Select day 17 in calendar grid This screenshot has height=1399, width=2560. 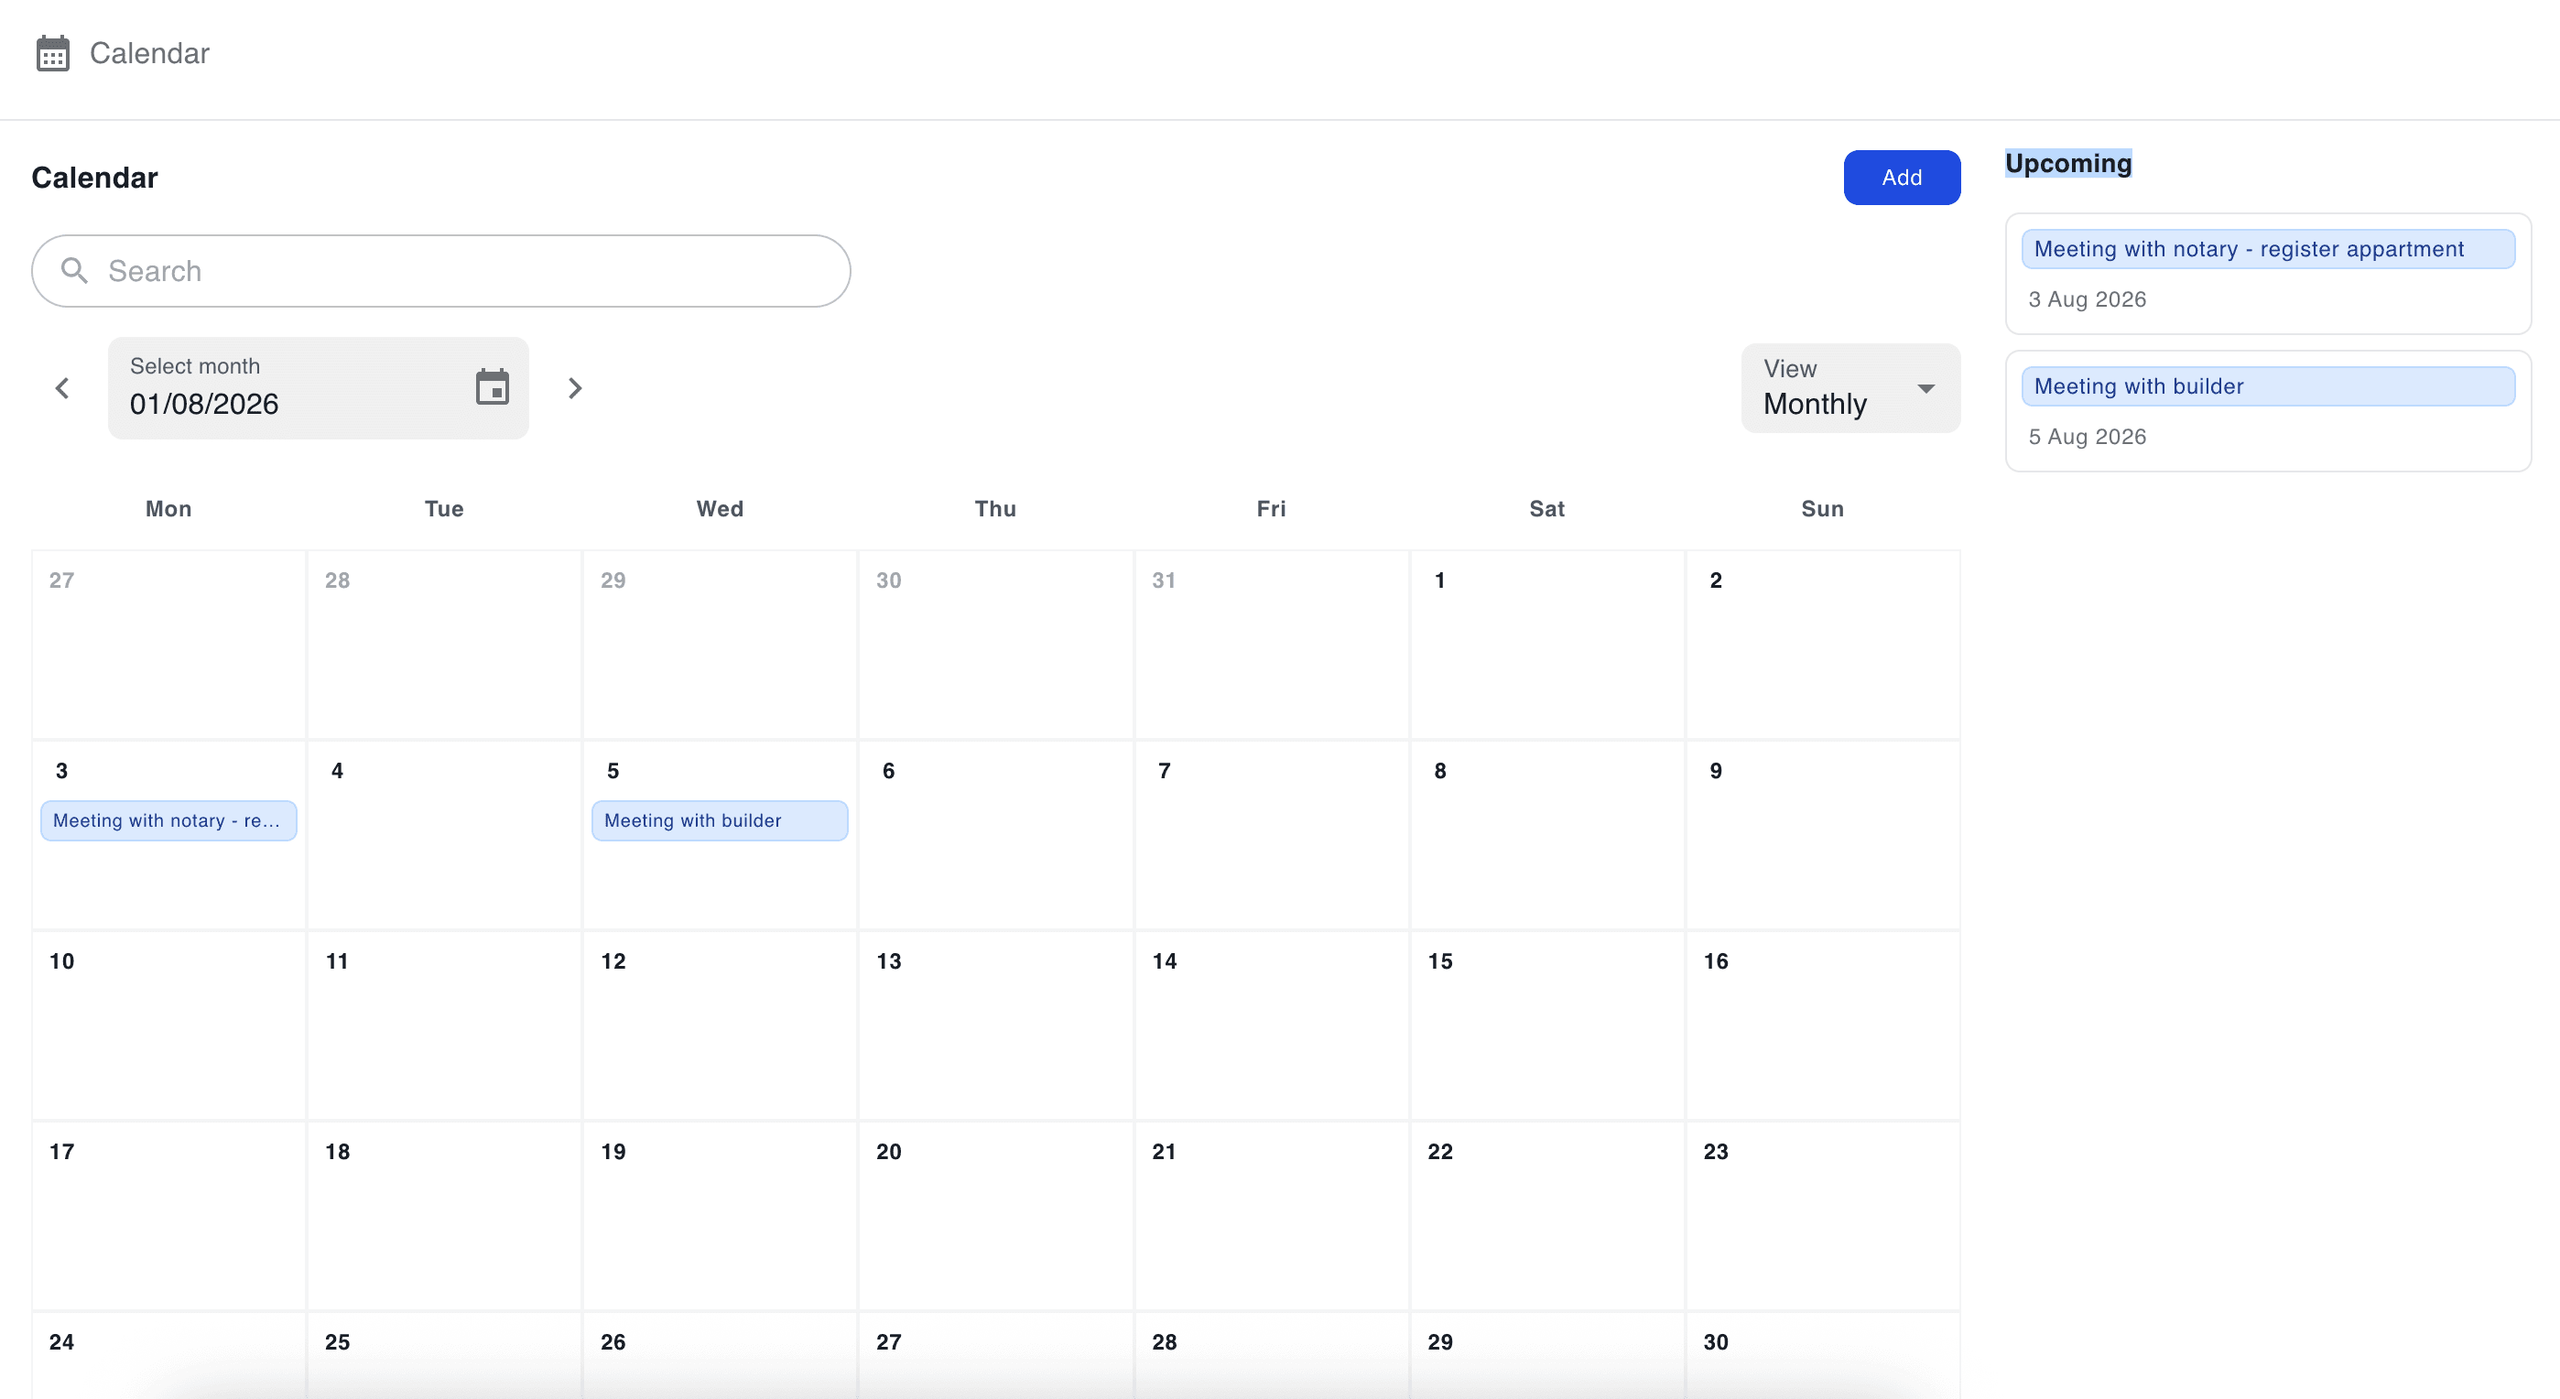tap(168, 1216)
